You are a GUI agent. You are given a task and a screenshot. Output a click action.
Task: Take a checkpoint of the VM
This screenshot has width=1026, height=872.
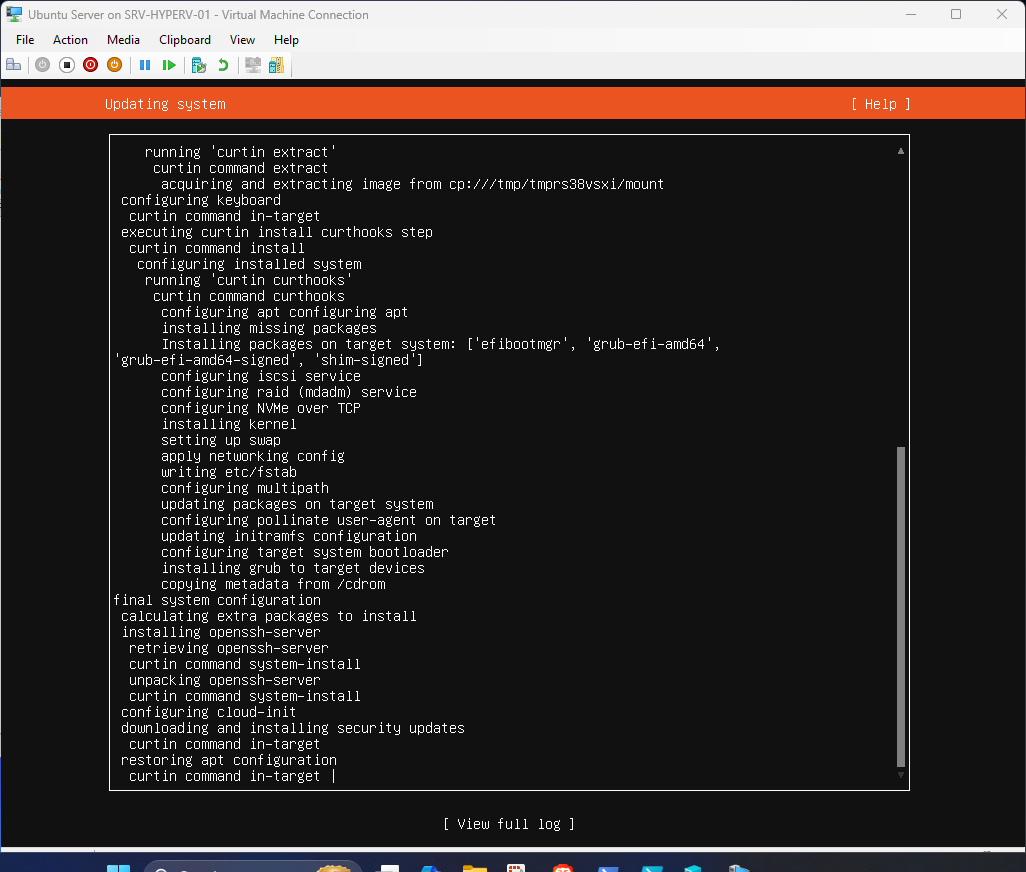(x=197, y=64)
